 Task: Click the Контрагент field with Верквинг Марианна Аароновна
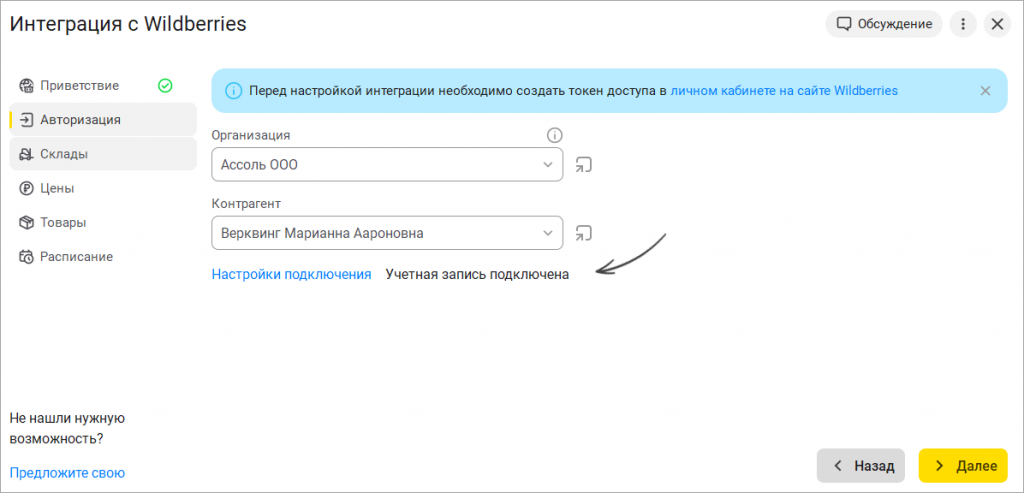[387, 233]
